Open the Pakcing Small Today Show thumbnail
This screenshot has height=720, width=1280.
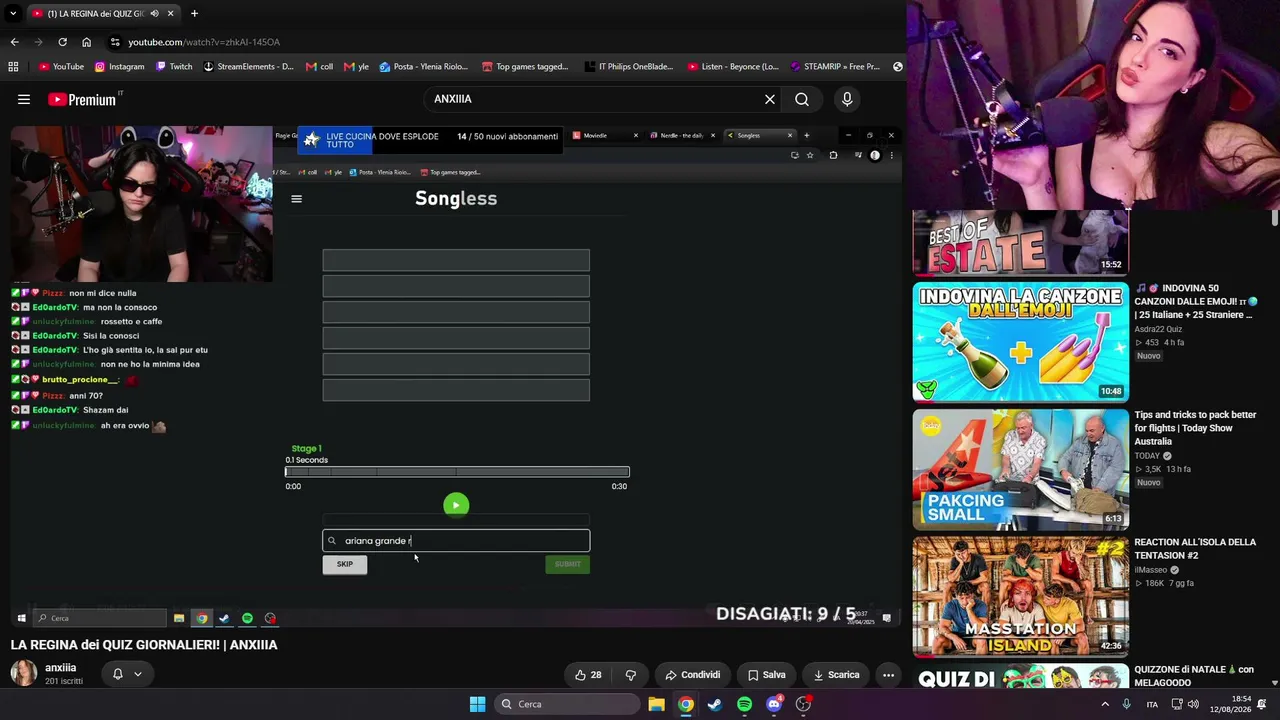coord(1020,469)
